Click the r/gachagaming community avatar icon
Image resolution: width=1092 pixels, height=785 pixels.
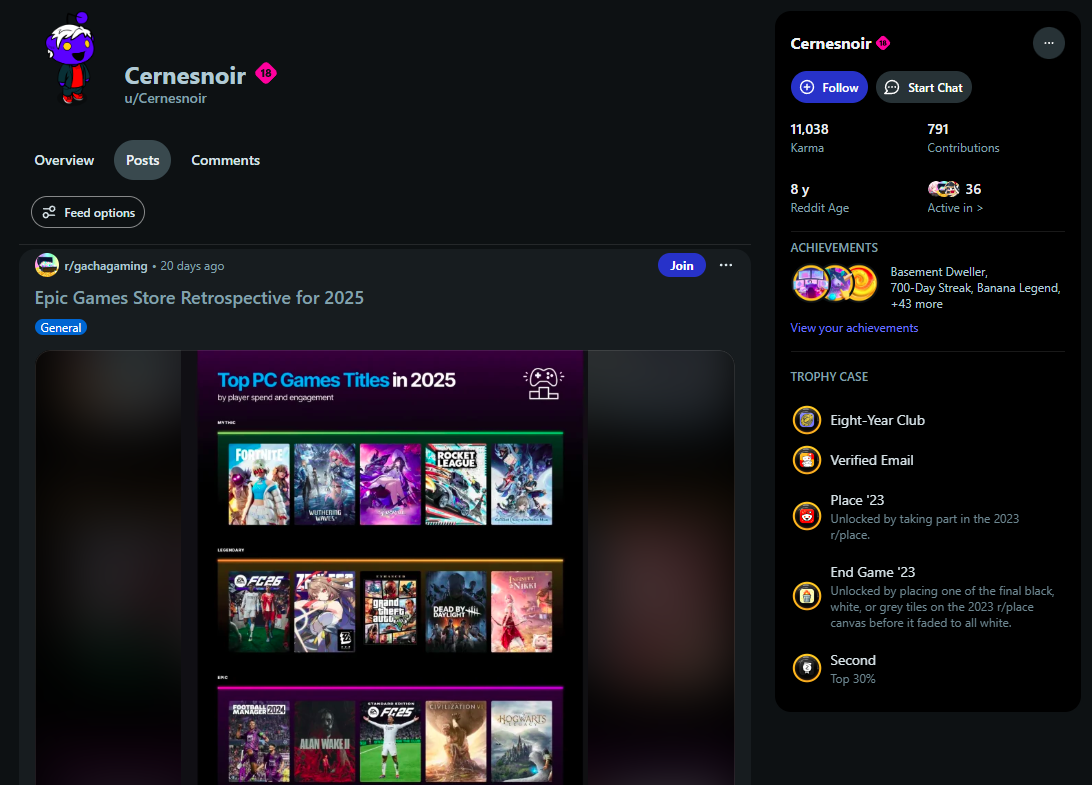pos(47,265)
